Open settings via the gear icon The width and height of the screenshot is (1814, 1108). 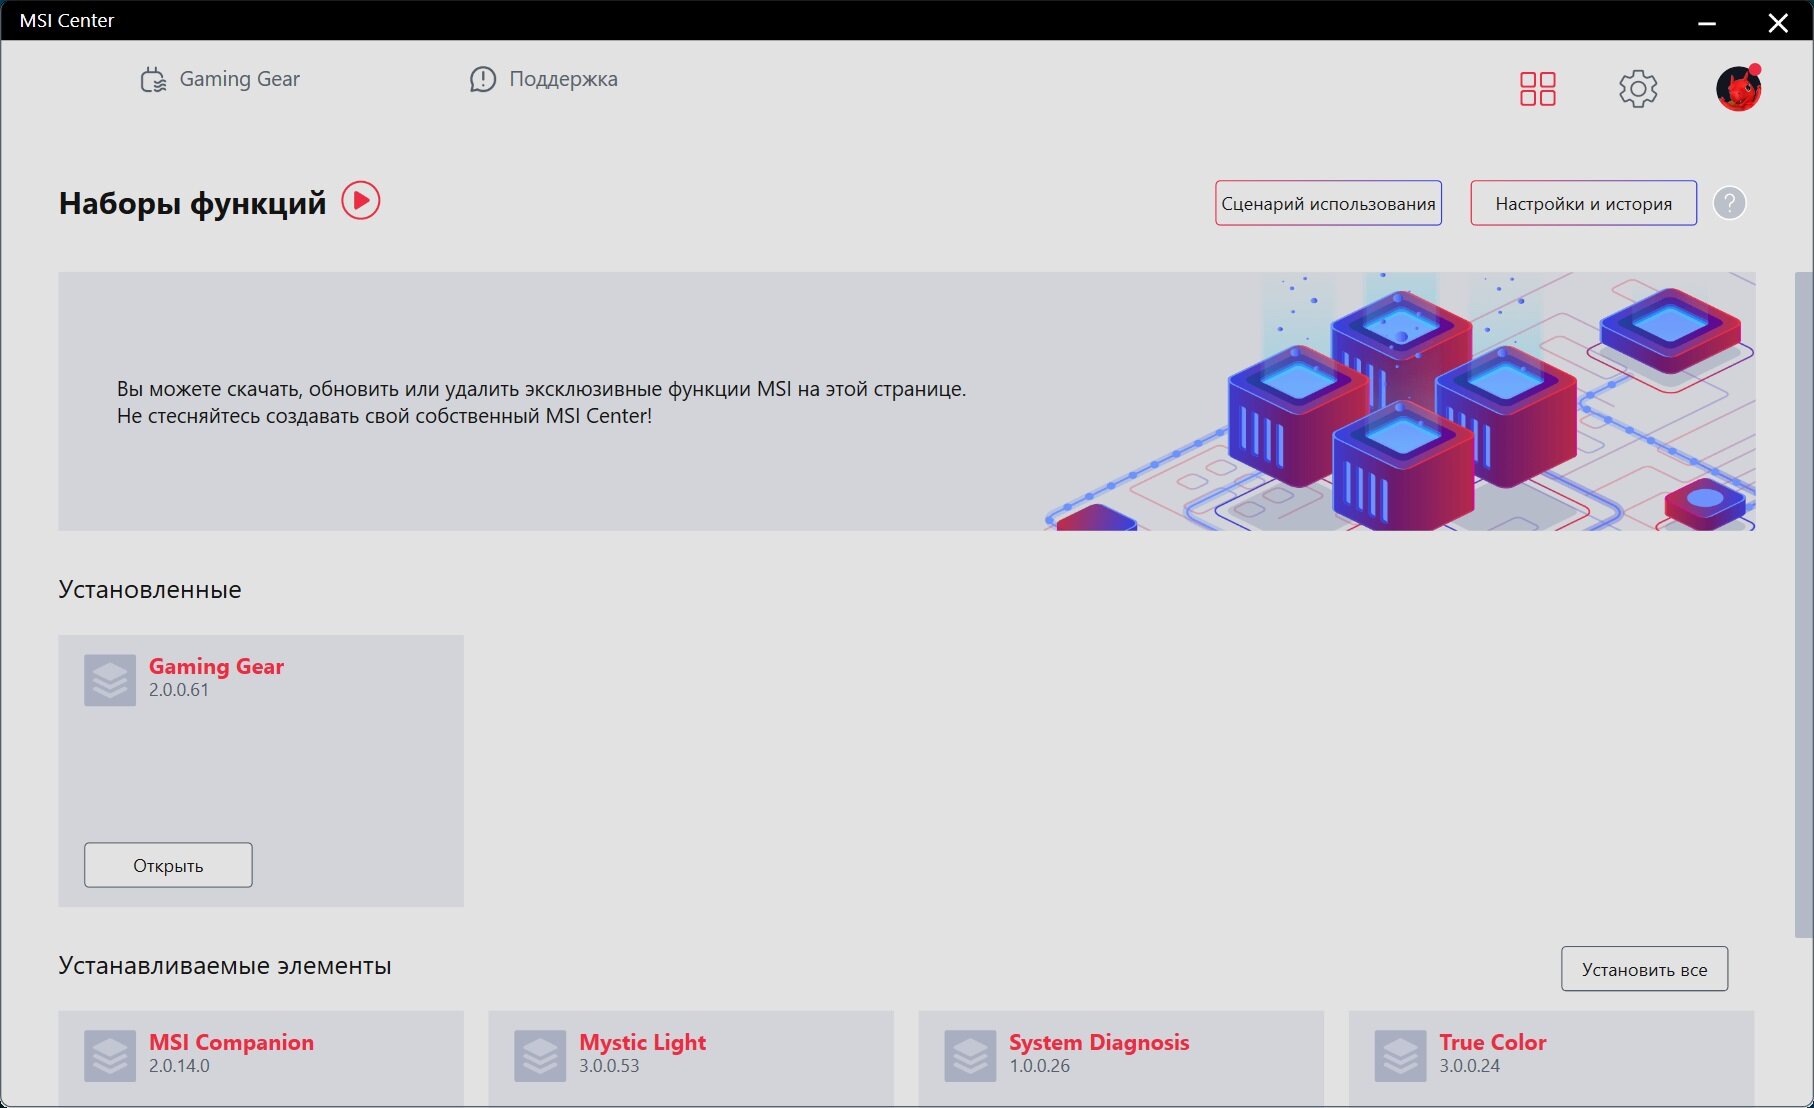point(1638,89)
